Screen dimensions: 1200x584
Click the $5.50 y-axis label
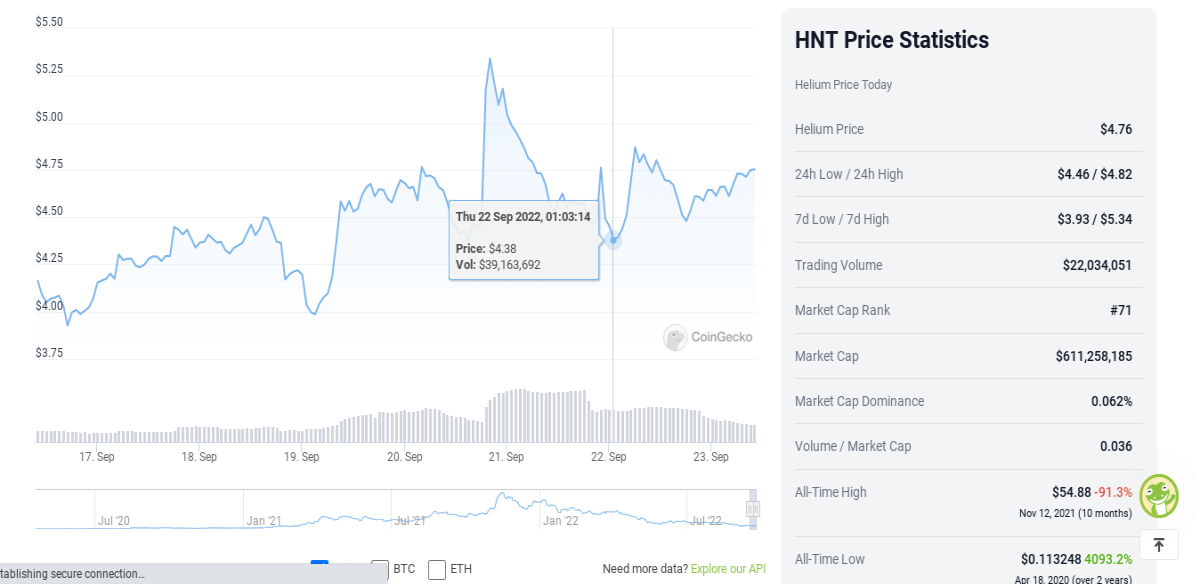[x=49, y=22]
